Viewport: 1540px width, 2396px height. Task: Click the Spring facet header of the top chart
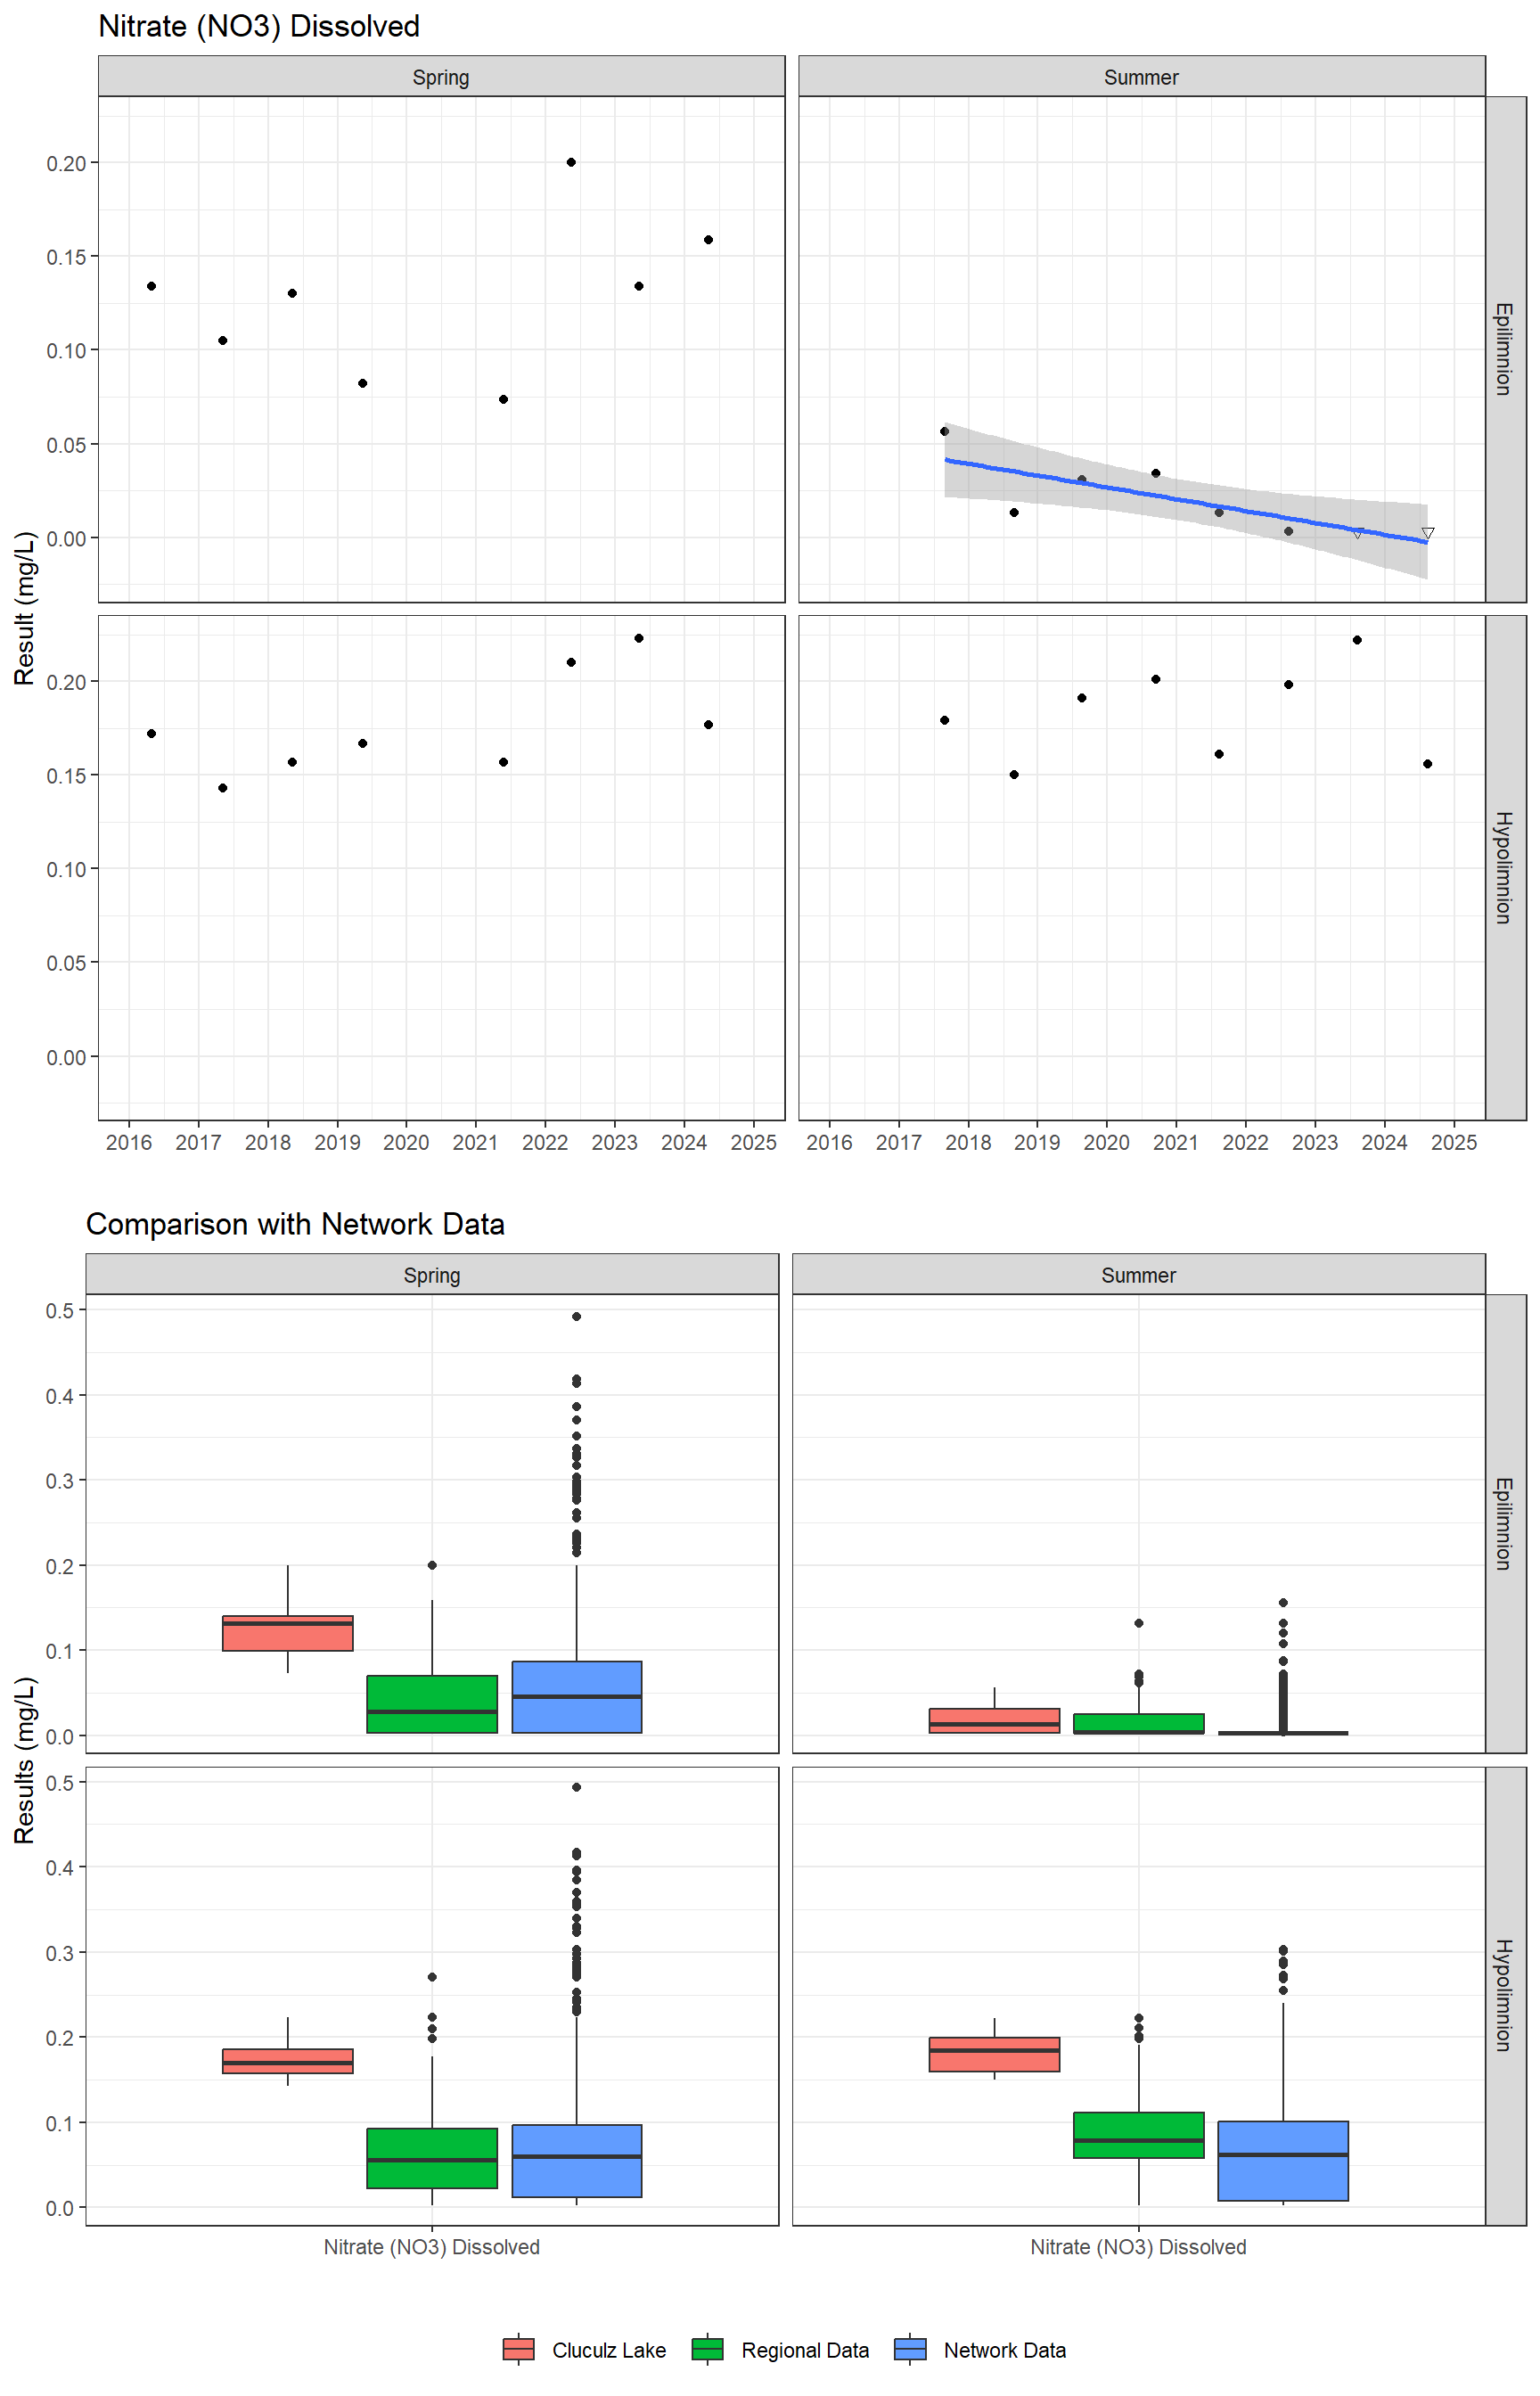tap(441, 77)
